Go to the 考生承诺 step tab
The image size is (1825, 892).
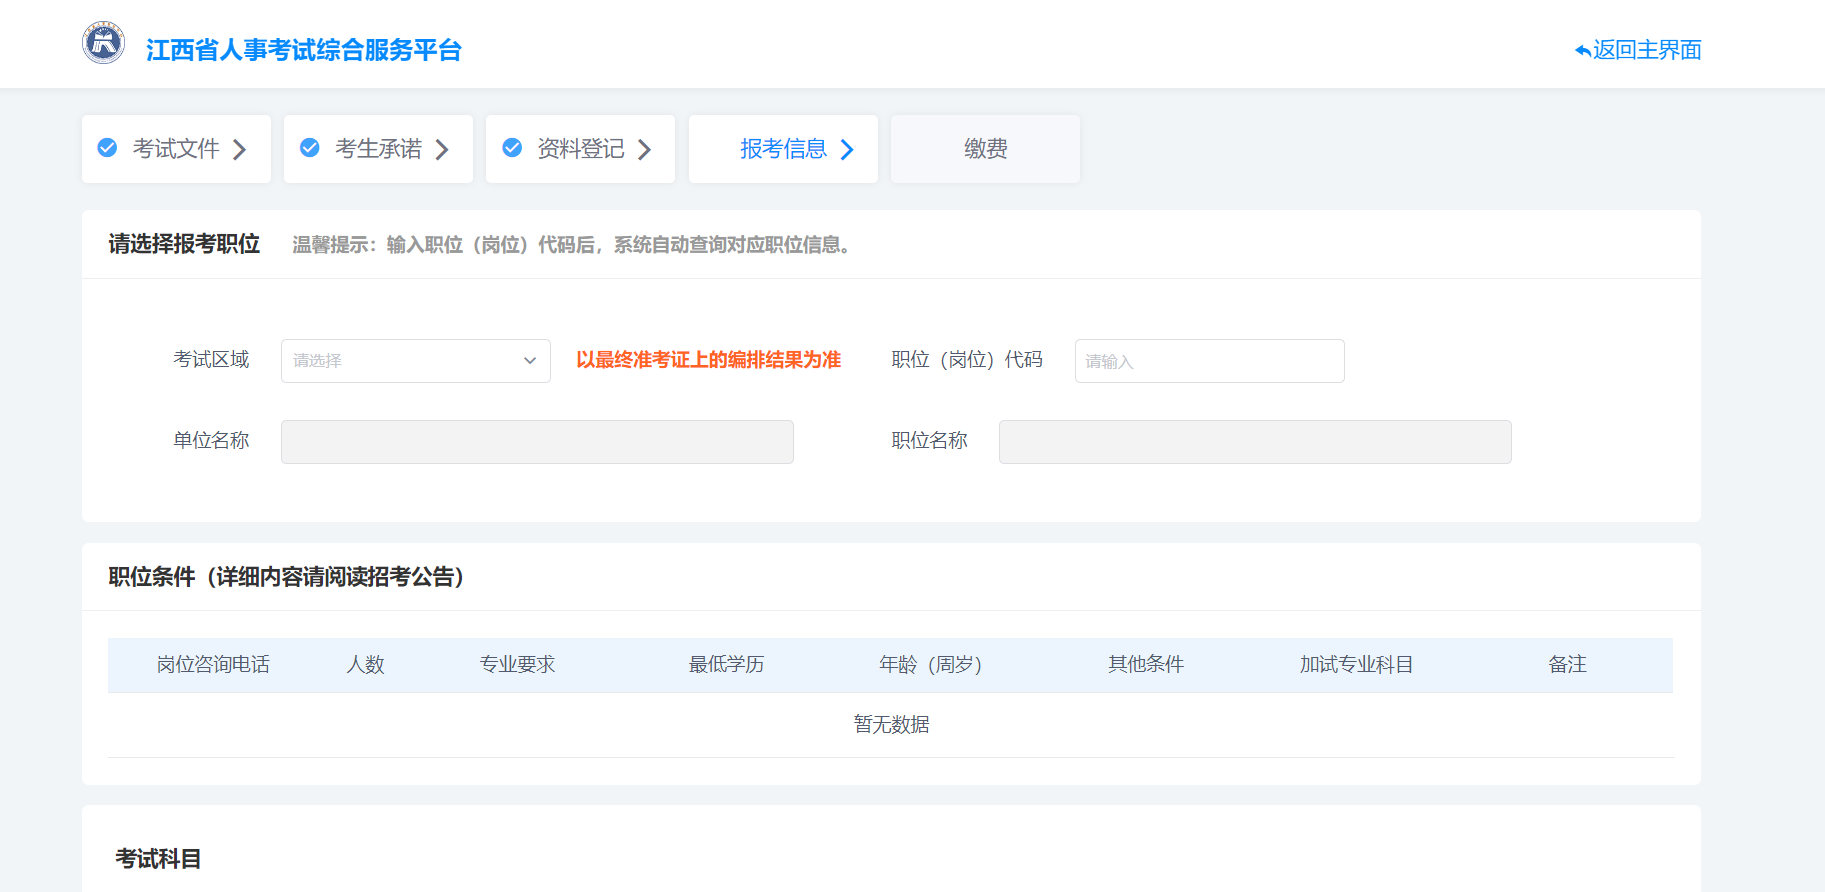tap(378, 149)
